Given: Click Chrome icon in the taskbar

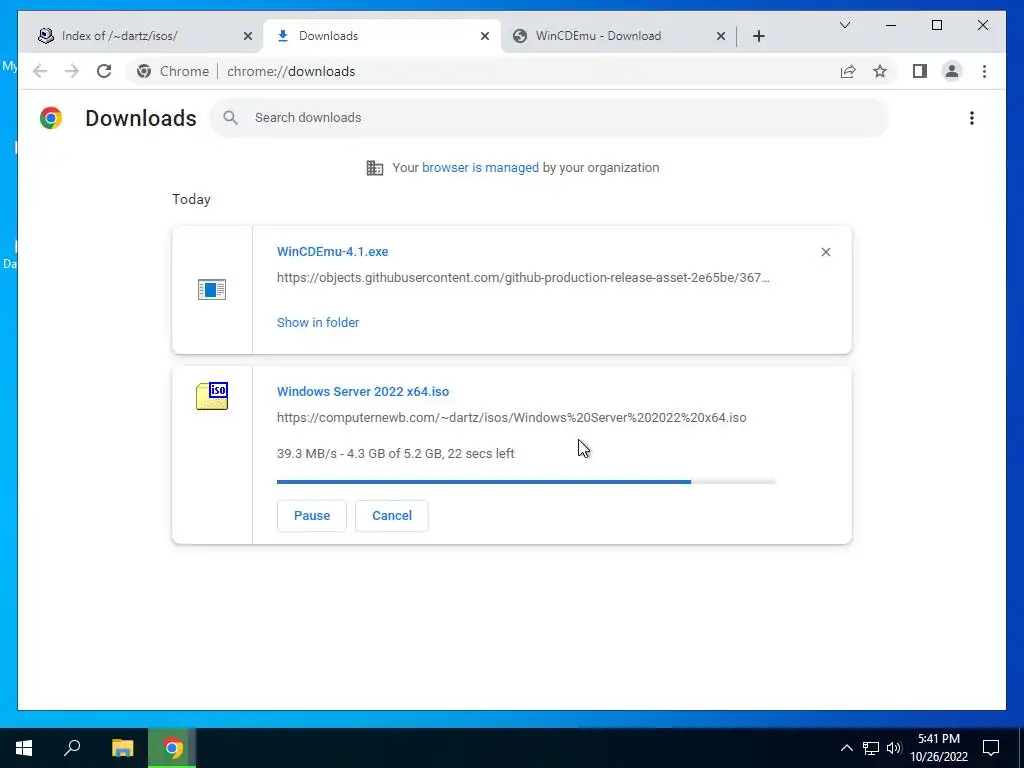Looking at the screenshot, I should coord(172,748).
